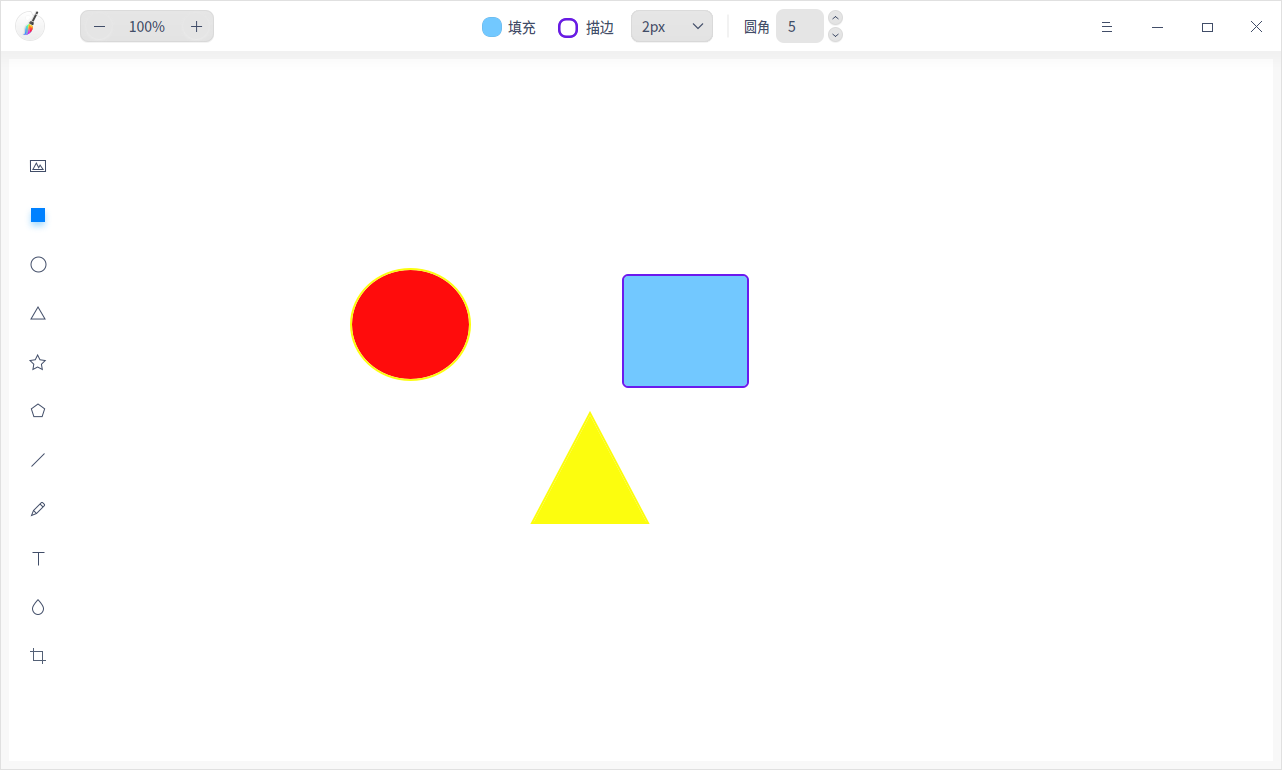Select the crop tool
The image size is (1282, 770).
38,656
